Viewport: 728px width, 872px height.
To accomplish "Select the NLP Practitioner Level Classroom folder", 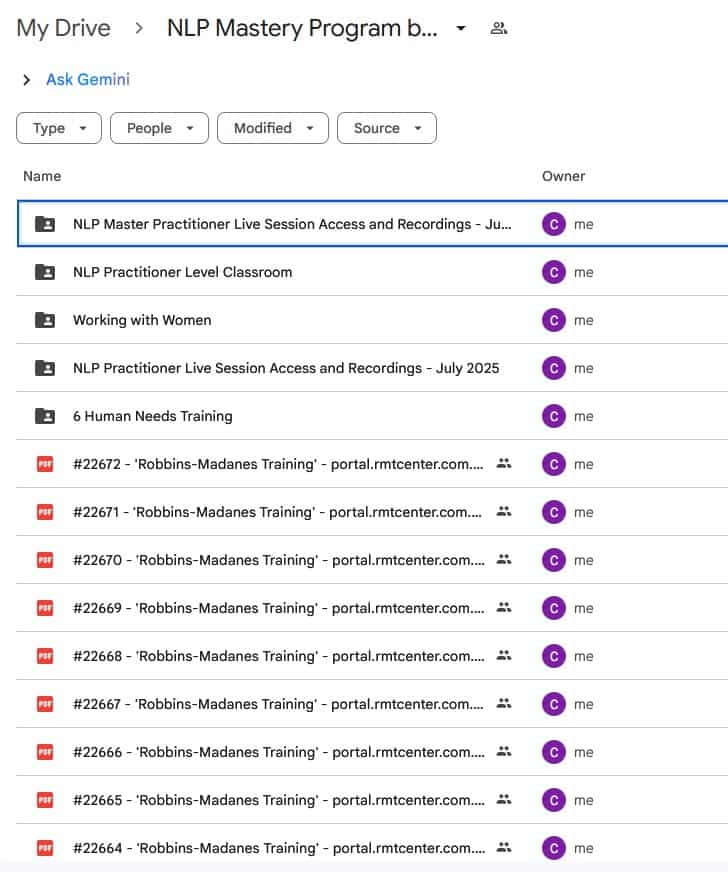I will pos(182,272).
